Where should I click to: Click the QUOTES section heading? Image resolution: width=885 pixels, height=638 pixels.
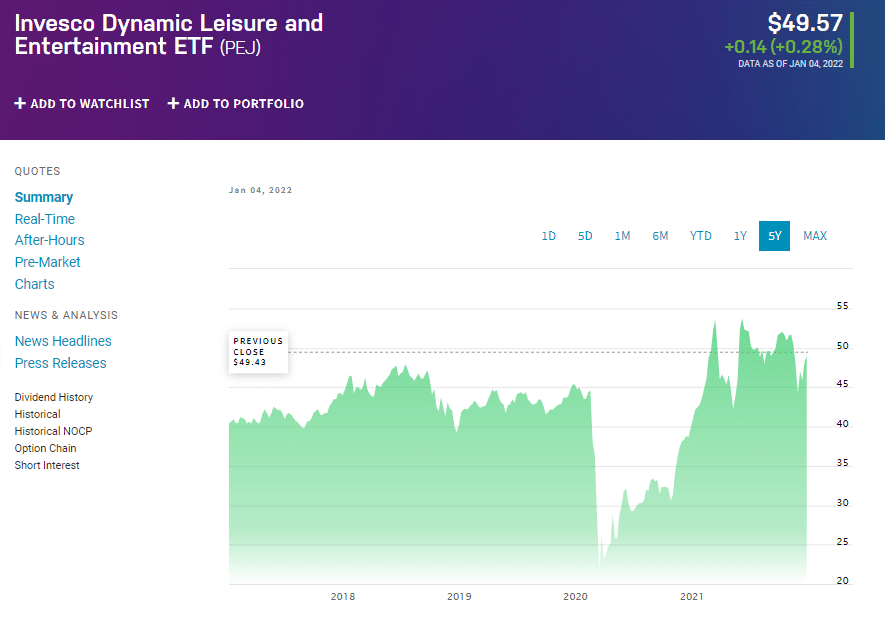[x=37, y=171]
